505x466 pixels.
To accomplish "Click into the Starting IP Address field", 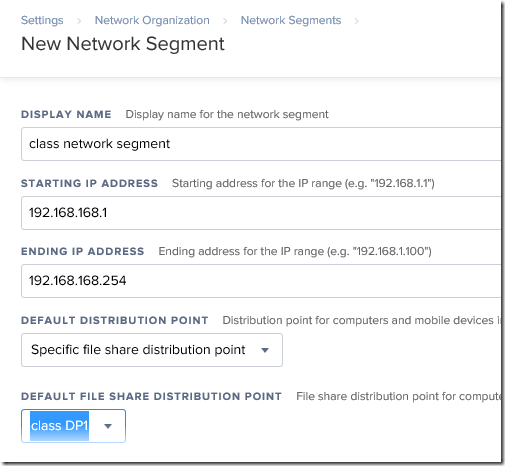I will (261, 213).
